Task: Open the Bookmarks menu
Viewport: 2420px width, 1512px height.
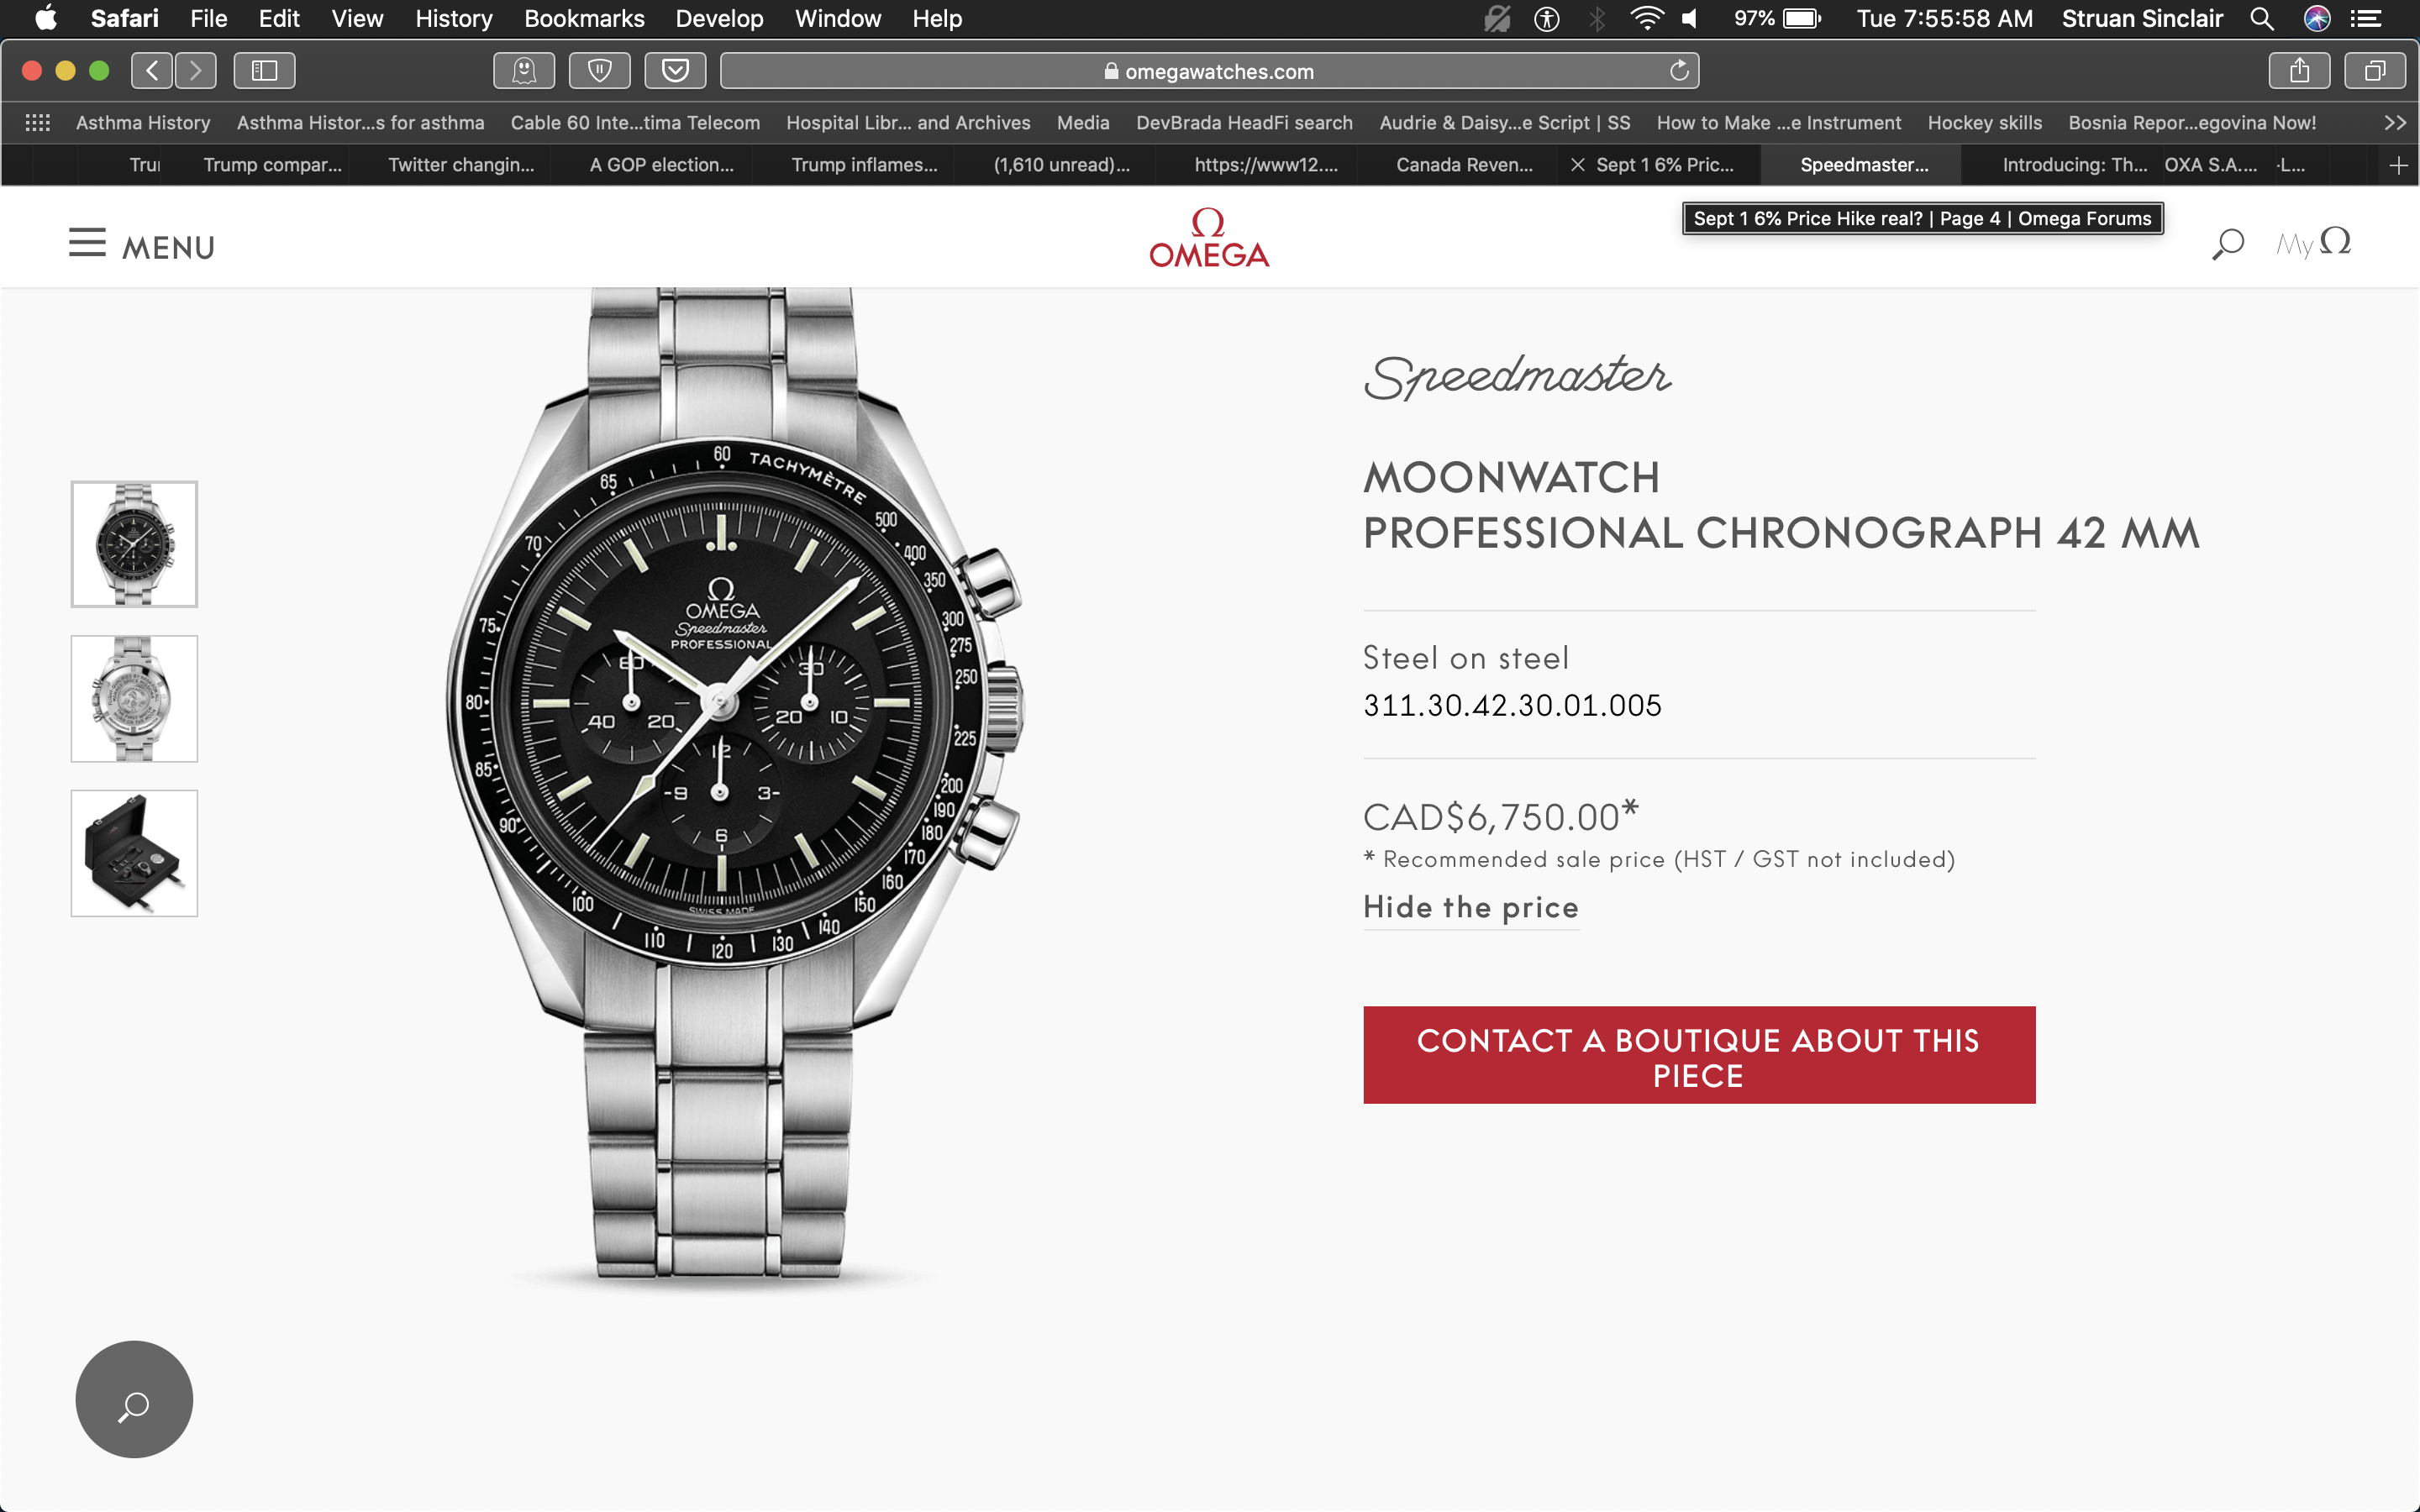Action: coord(584,18)
